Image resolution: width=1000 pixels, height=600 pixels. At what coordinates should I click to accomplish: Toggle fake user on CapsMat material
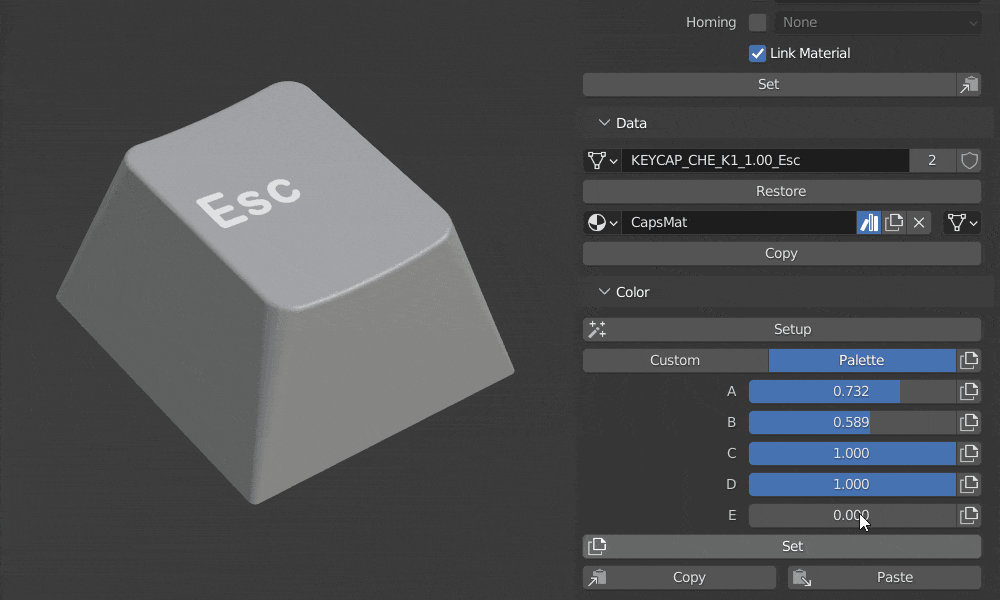[x=868, y=223]
